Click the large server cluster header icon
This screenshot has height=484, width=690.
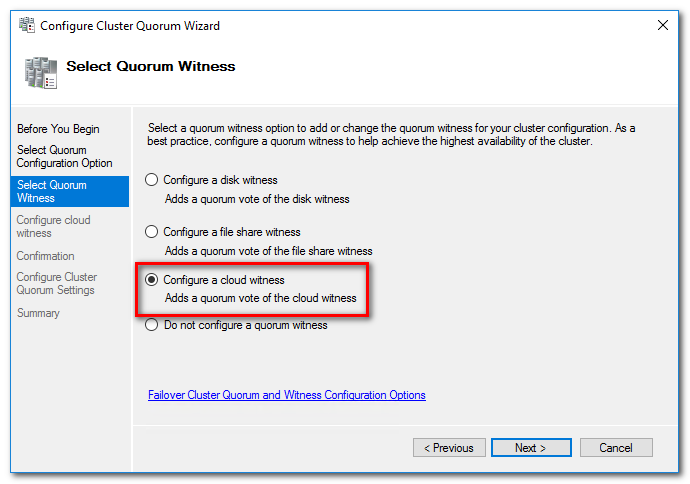[x=41, y=73]
